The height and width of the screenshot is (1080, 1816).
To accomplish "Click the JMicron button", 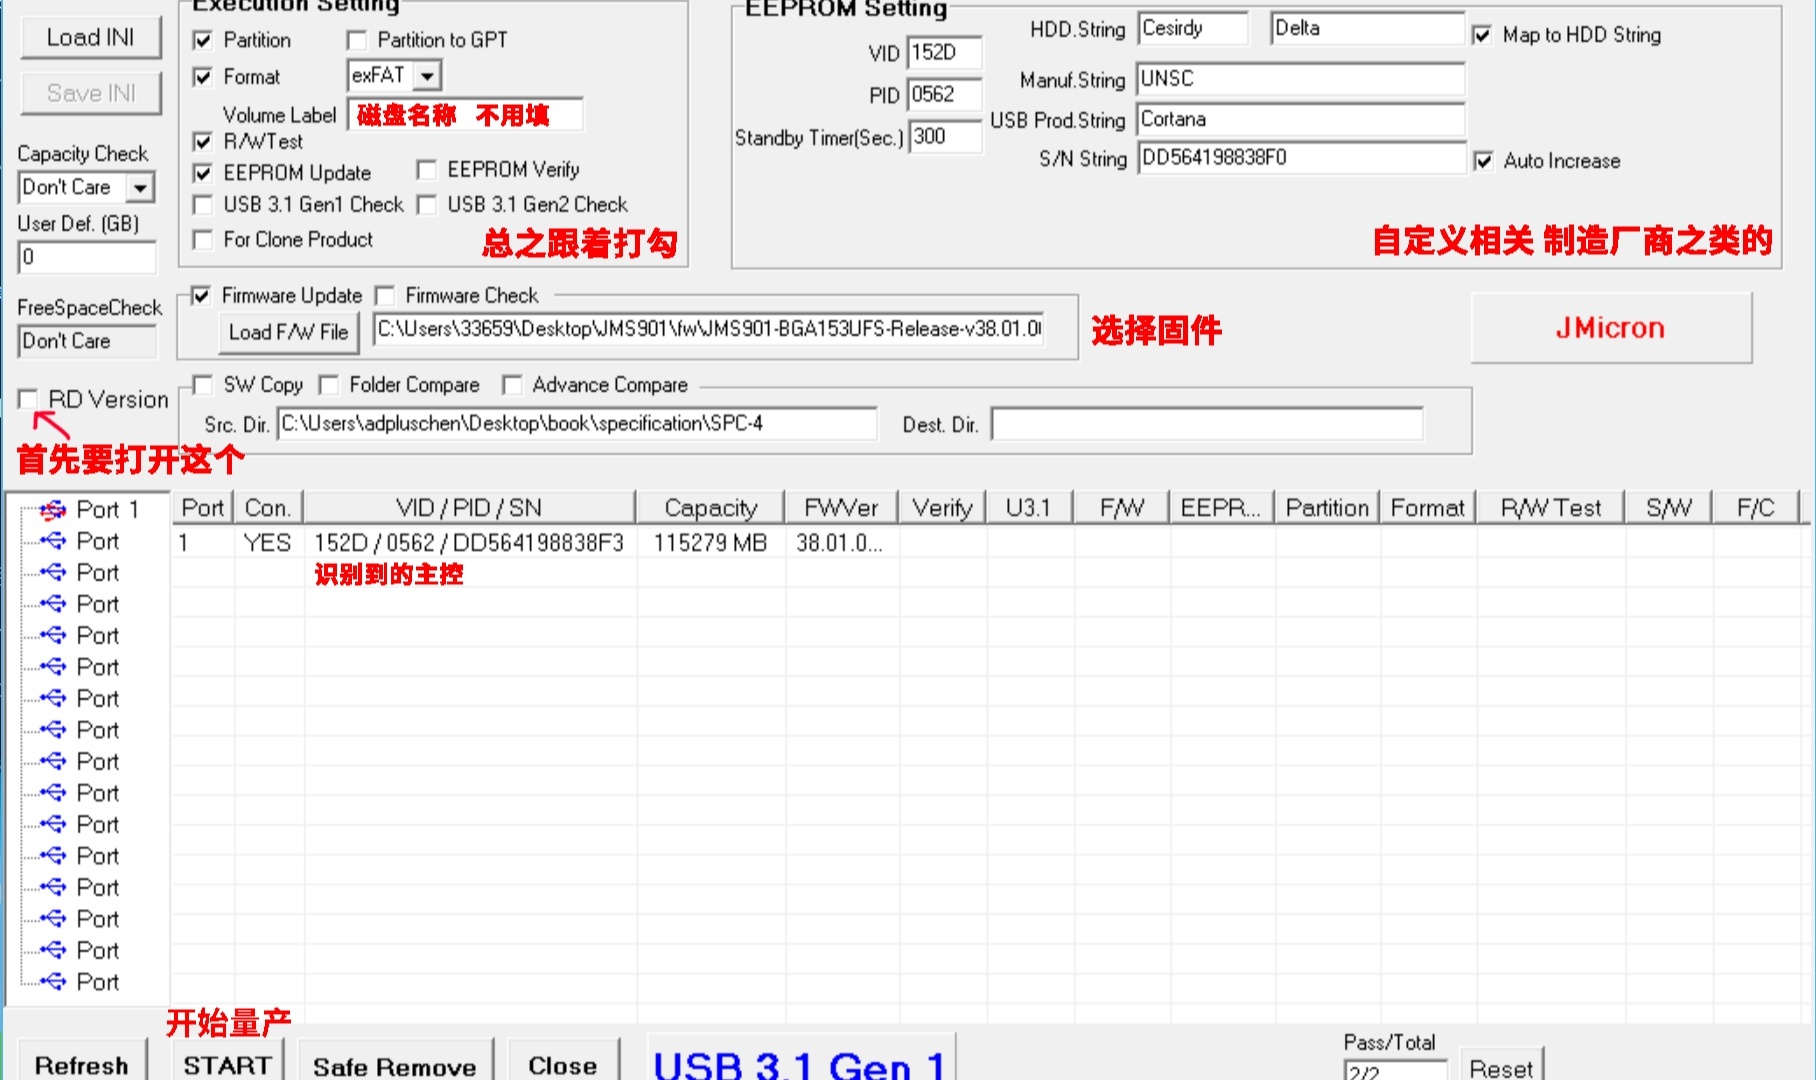I will coord(1611,328).
